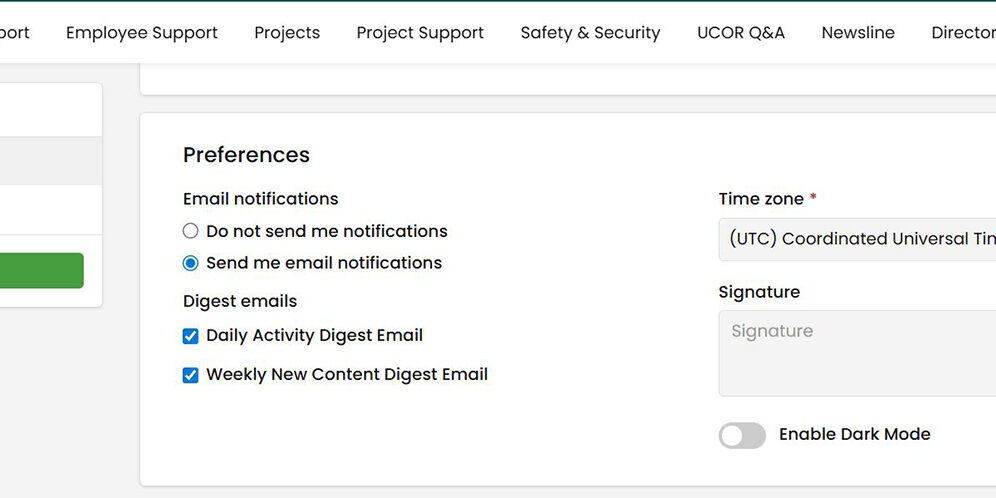Screen dimensions: 996x498
Task: Open the Directory navigation item
Action: coord(962,33)
